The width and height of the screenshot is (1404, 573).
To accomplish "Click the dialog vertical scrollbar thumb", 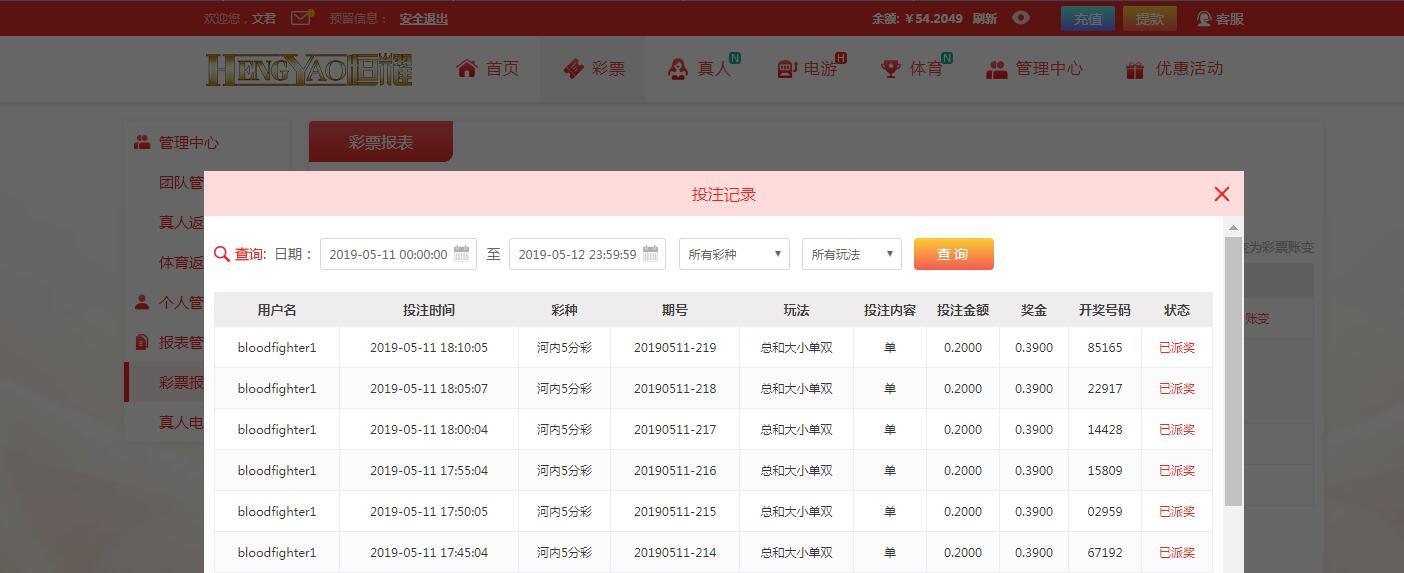I will point(1233,371).
